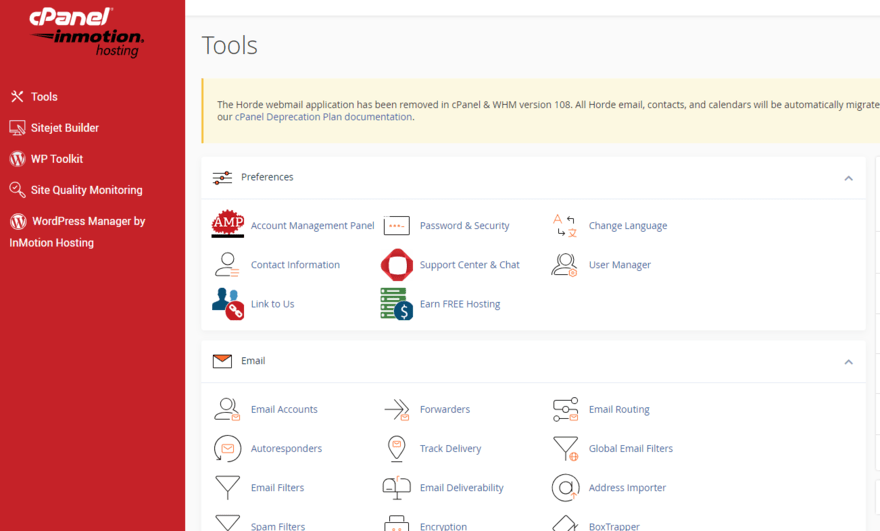Click the Preferences section heading text
The width and height of the screenshot is (880, 531).
tap(267, 177)
